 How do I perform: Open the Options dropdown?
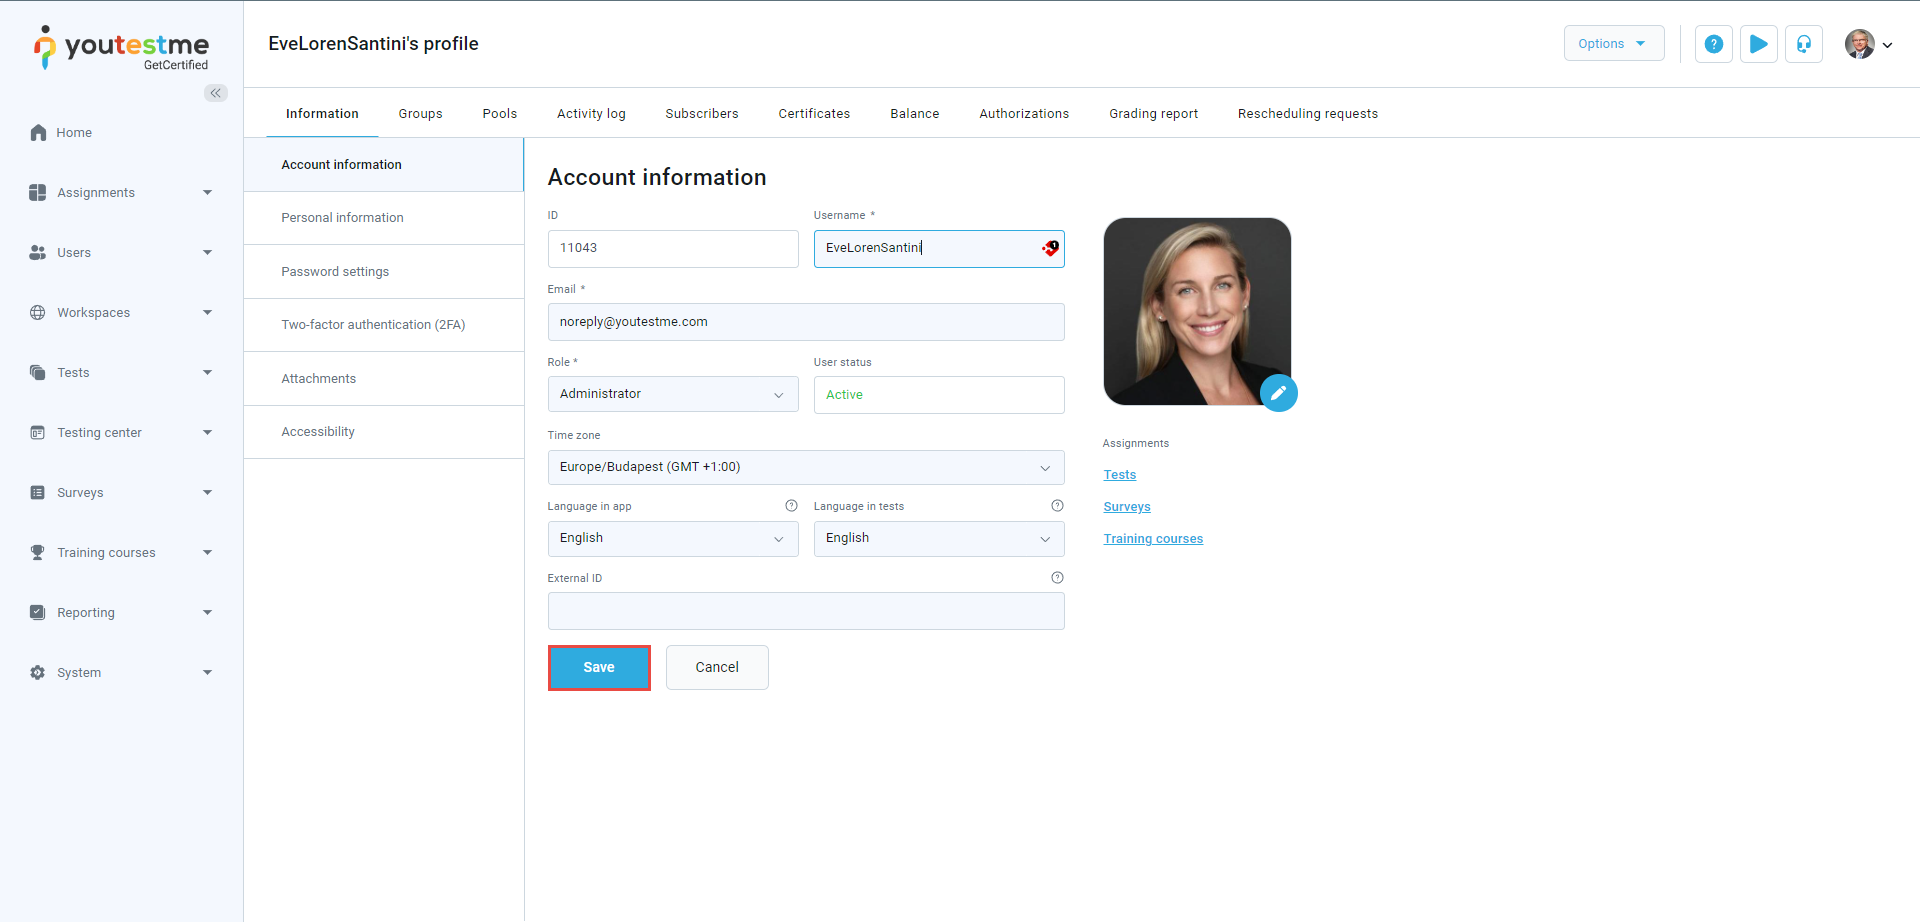pyautogui.click(x=1614, y=44)
